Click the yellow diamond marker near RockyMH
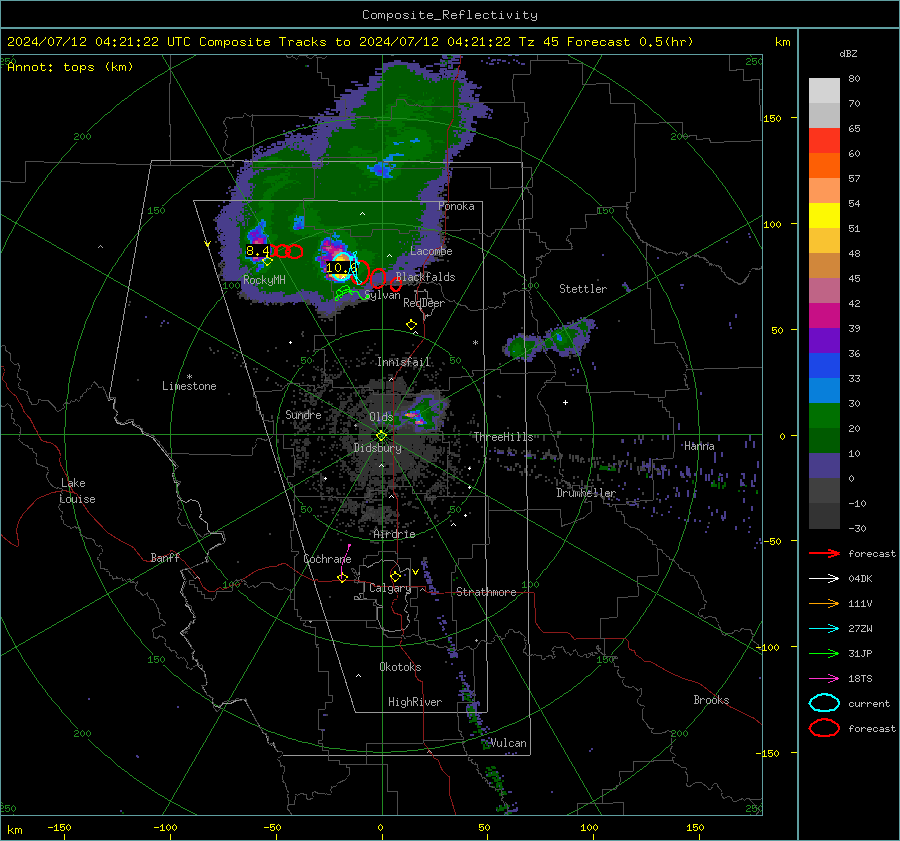This screenshot has height=841, width=900. coord(267,261)
